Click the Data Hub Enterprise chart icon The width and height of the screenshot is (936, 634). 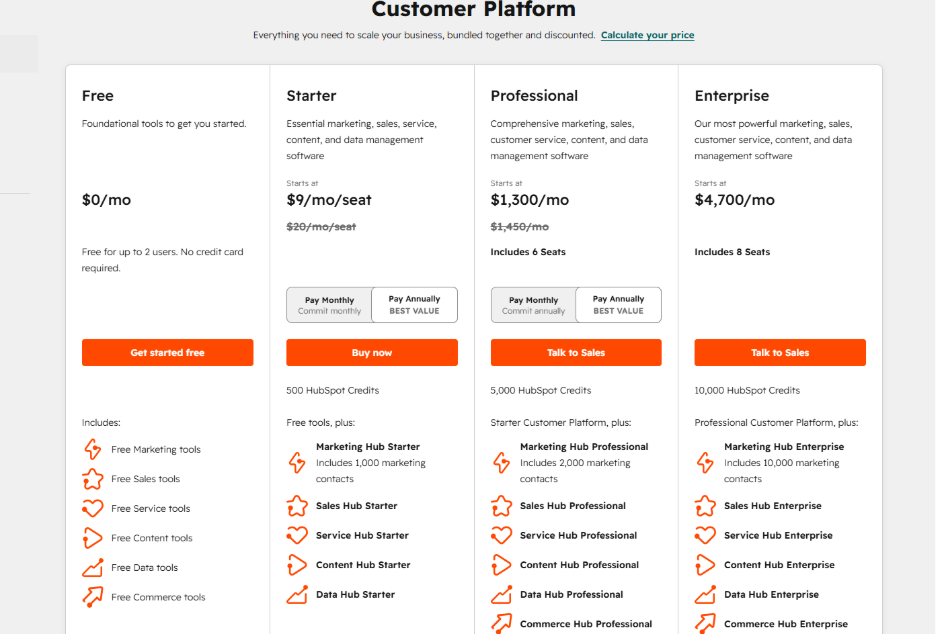pyautogui.click(x=706, y=595)
